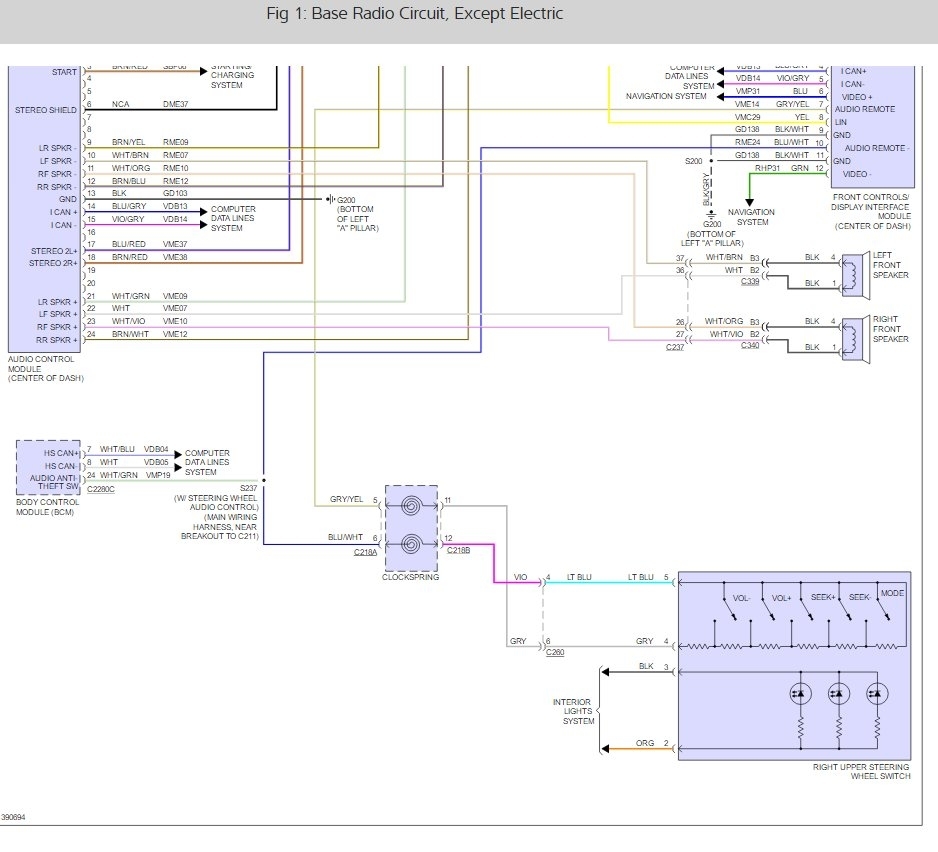The image size is (938, 852).
Task: Click the SEEK+ switch label
Action: coord(823,597)
